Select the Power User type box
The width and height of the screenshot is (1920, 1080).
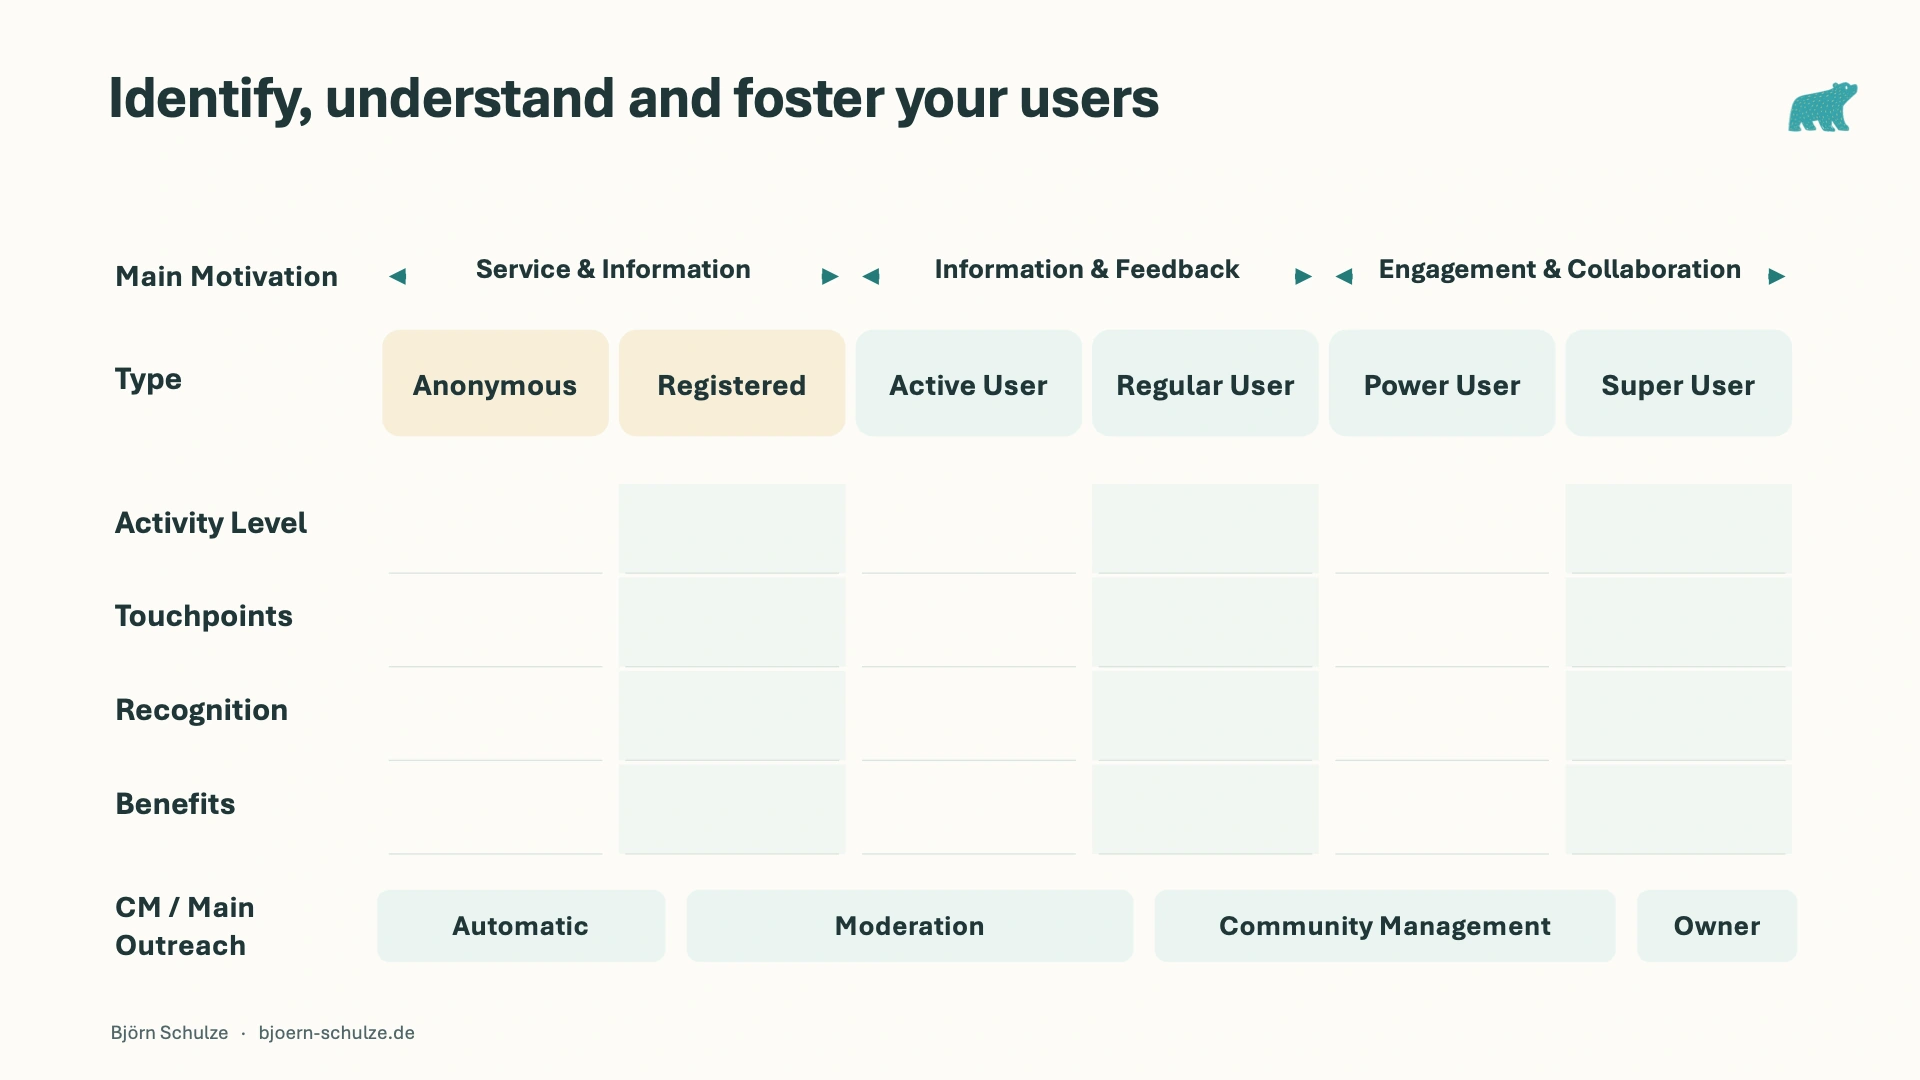coord(1442,383)
